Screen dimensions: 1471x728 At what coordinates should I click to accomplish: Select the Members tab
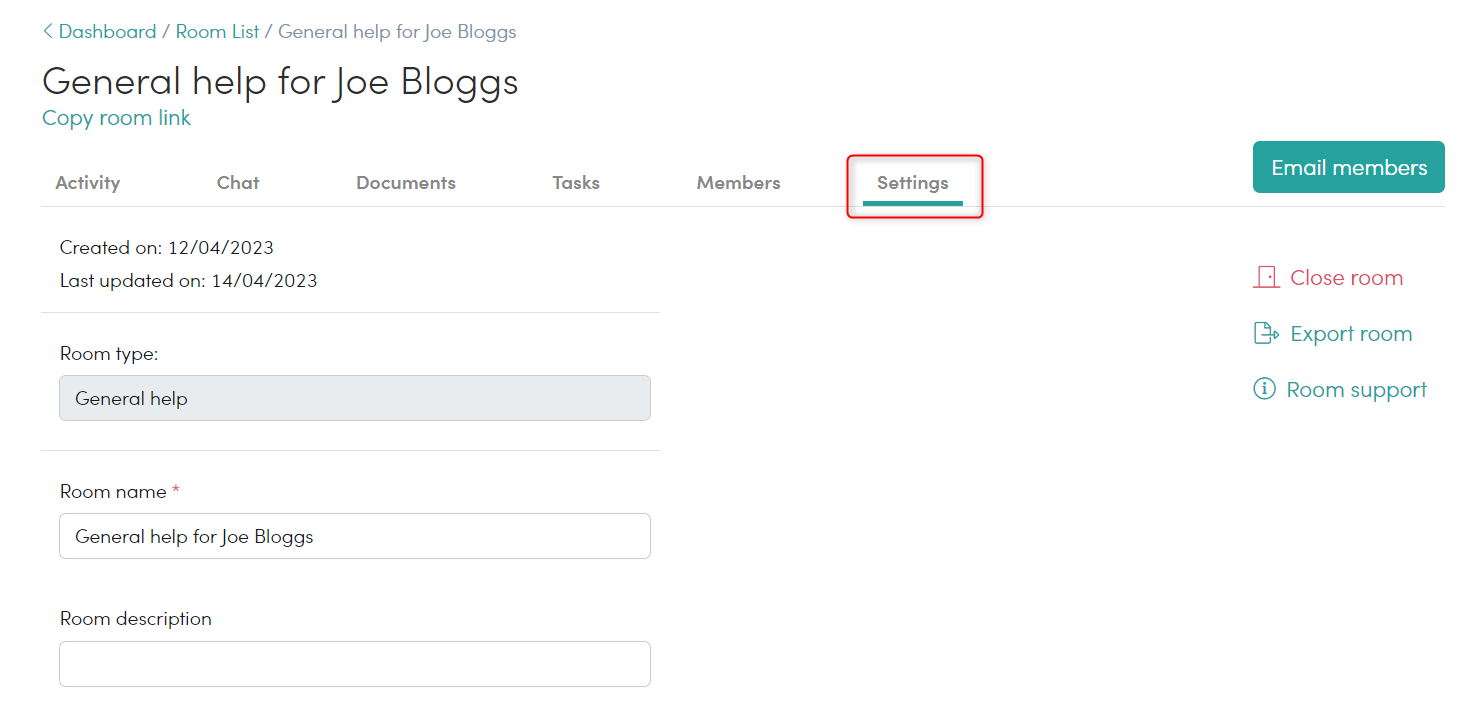click(x=739, y=183)
